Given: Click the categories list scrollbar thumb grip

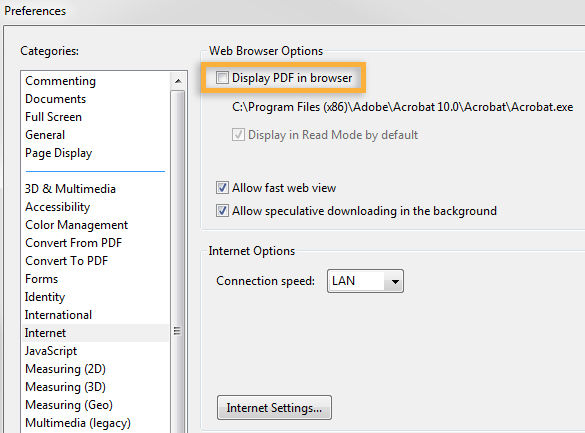Looking at the screenshot, I should tap(177, 331).
